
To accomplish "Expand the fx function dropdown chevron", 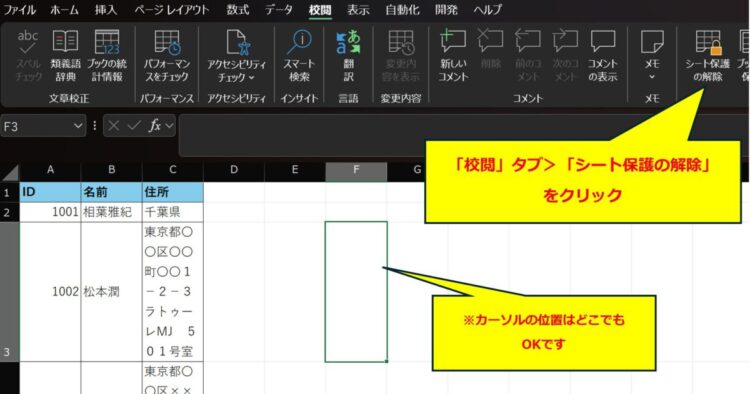I will tap(169, 126).
